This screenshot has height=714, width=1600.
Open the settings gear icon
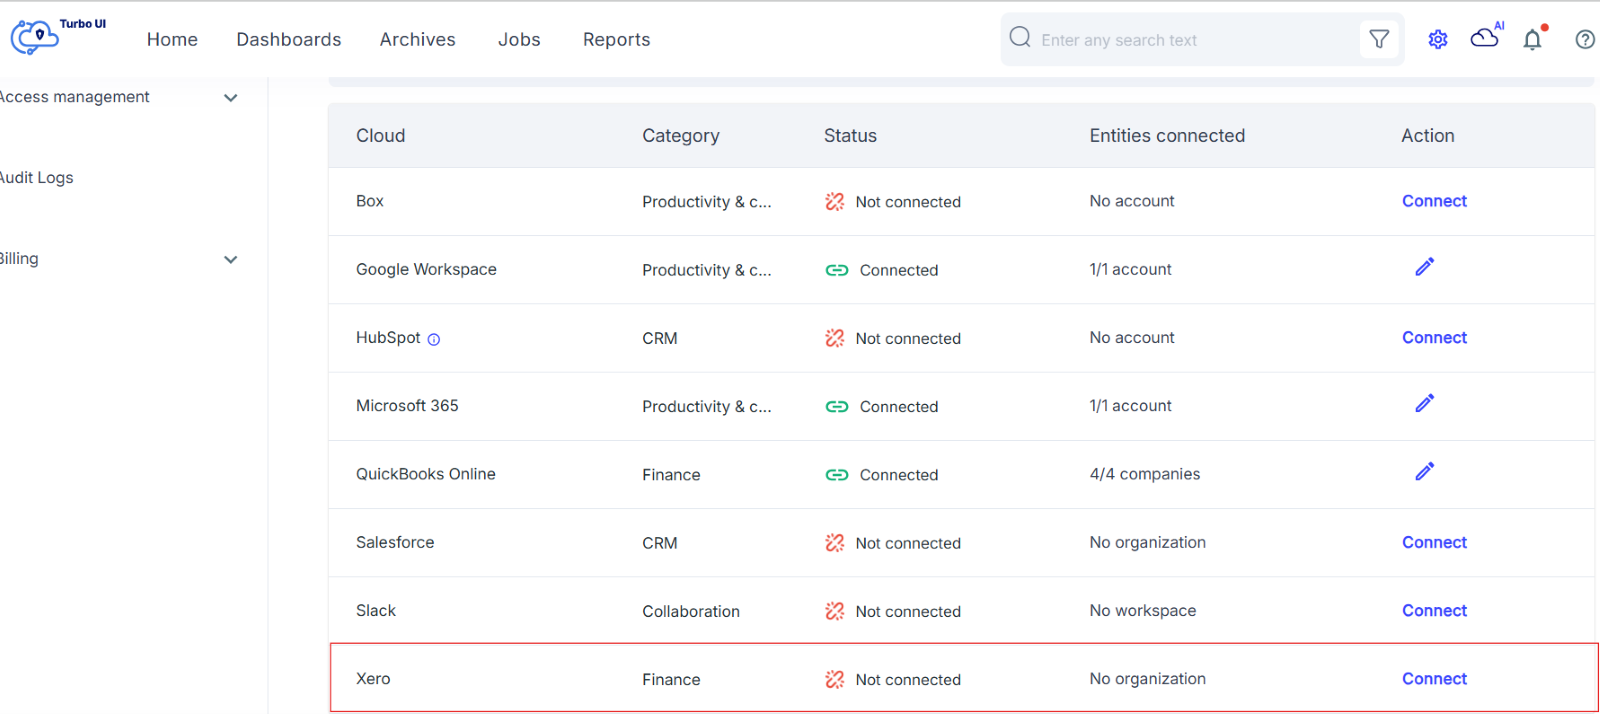click(1438, 39)
